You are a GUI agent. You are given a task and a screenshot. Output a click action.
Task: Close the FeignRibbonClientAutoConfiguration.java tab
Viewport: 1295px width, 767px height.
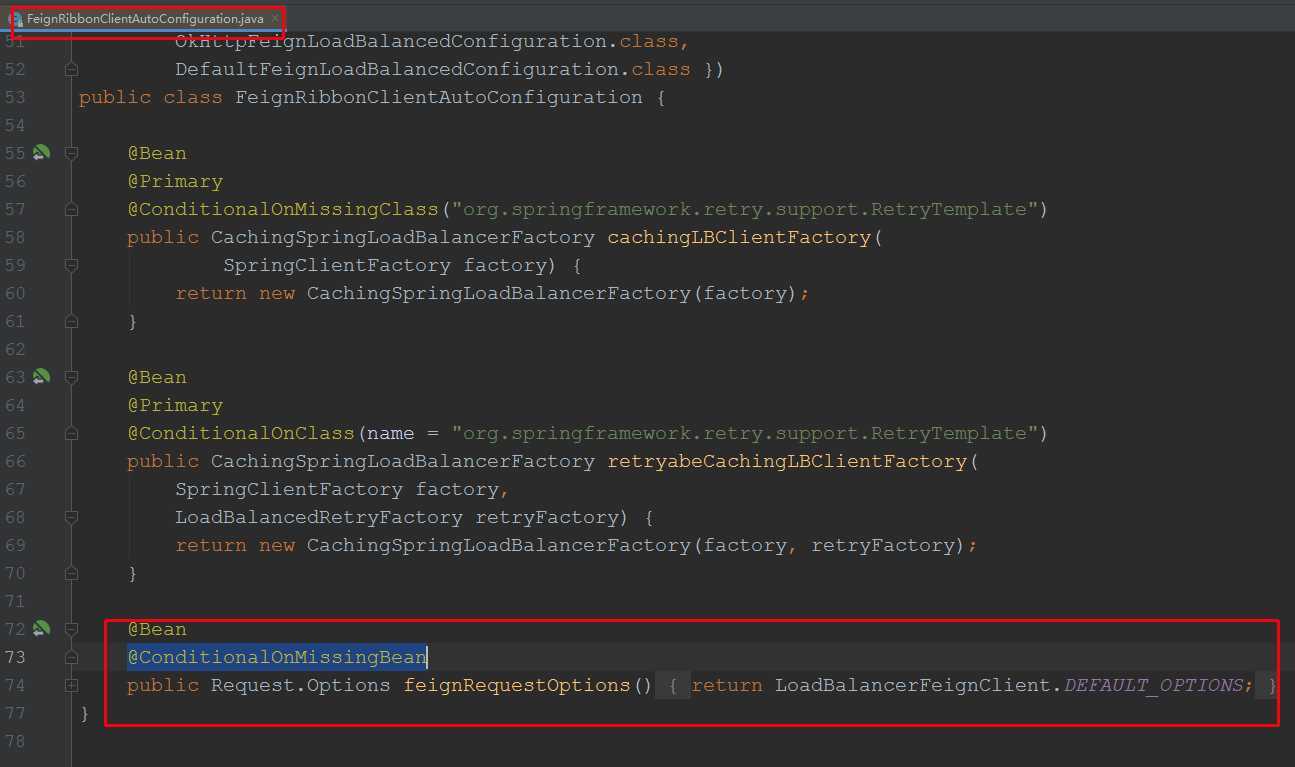tap(275, 19)
